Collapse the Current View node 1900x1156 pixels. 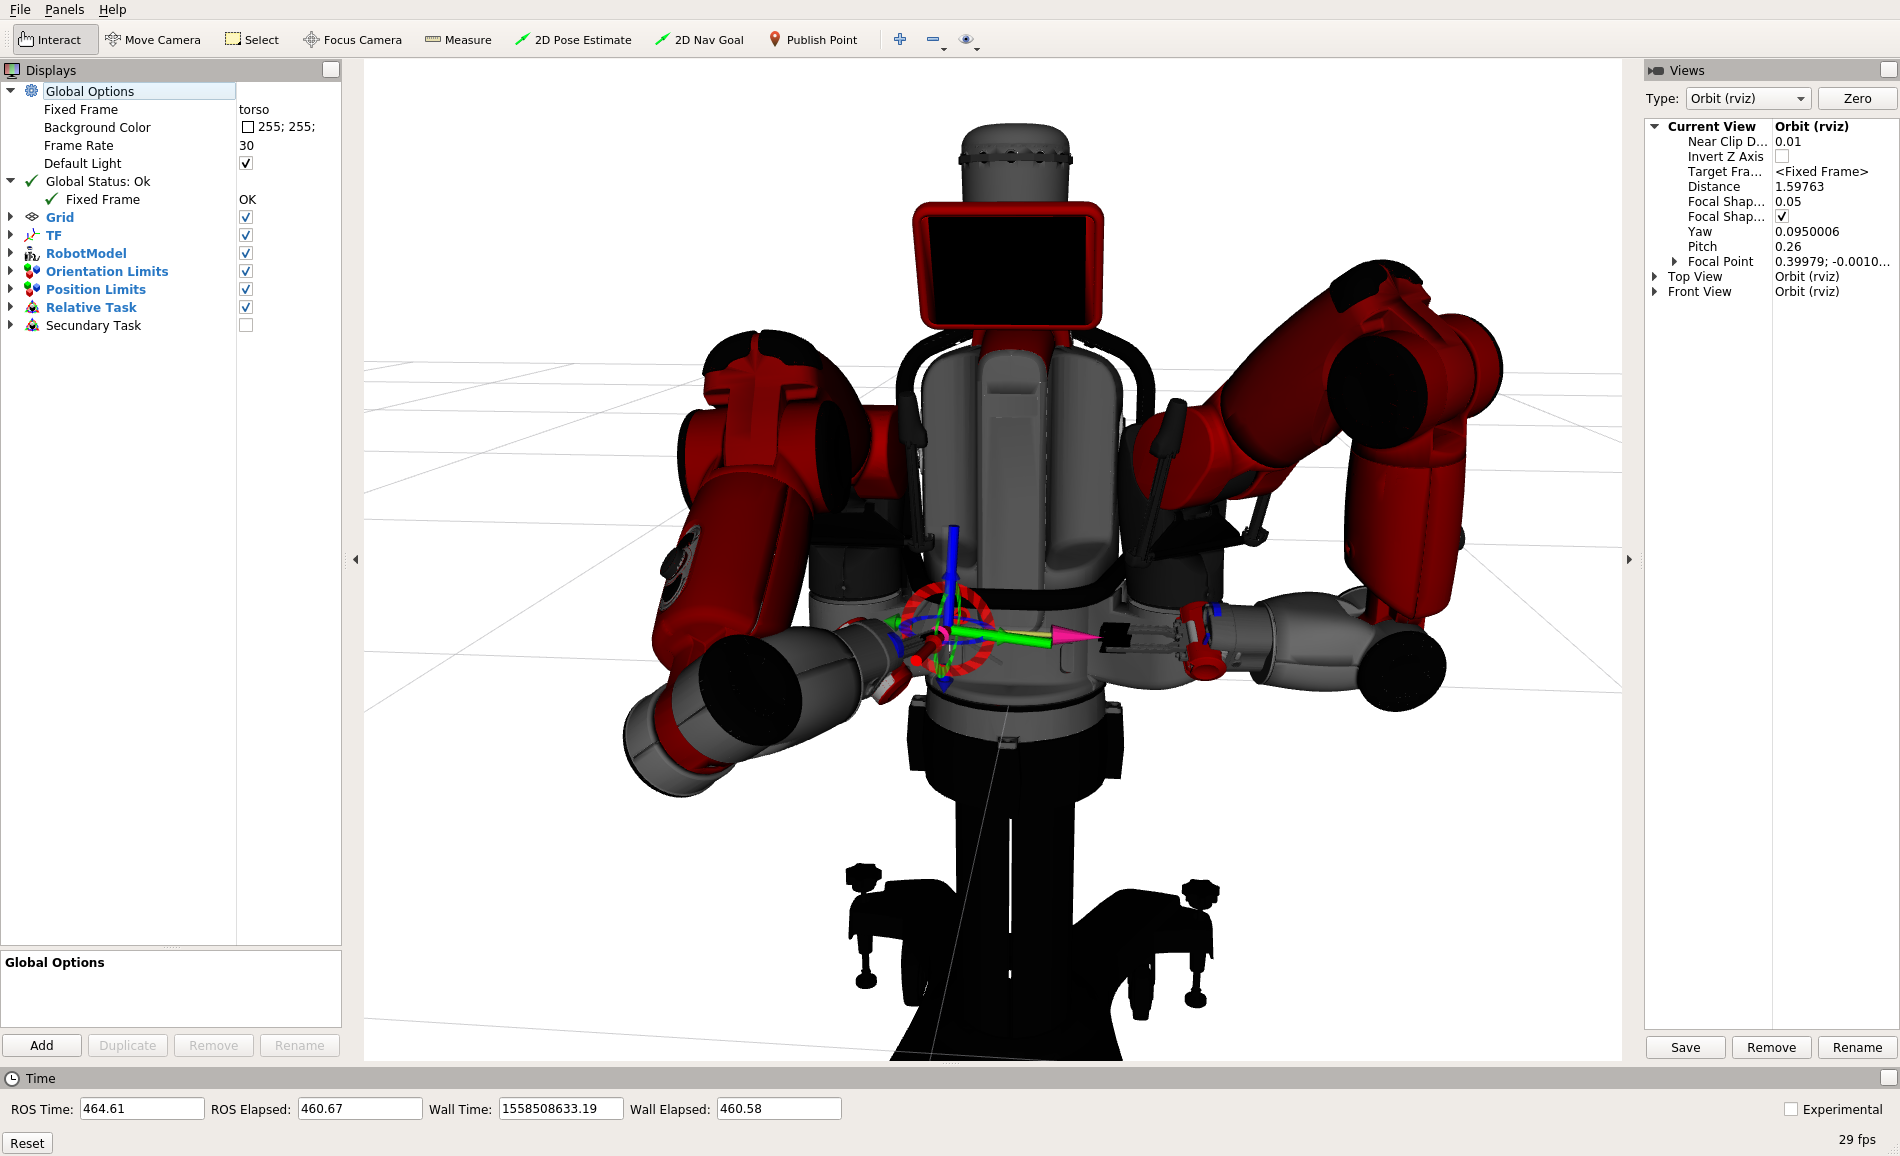(x=1655, y=126)
